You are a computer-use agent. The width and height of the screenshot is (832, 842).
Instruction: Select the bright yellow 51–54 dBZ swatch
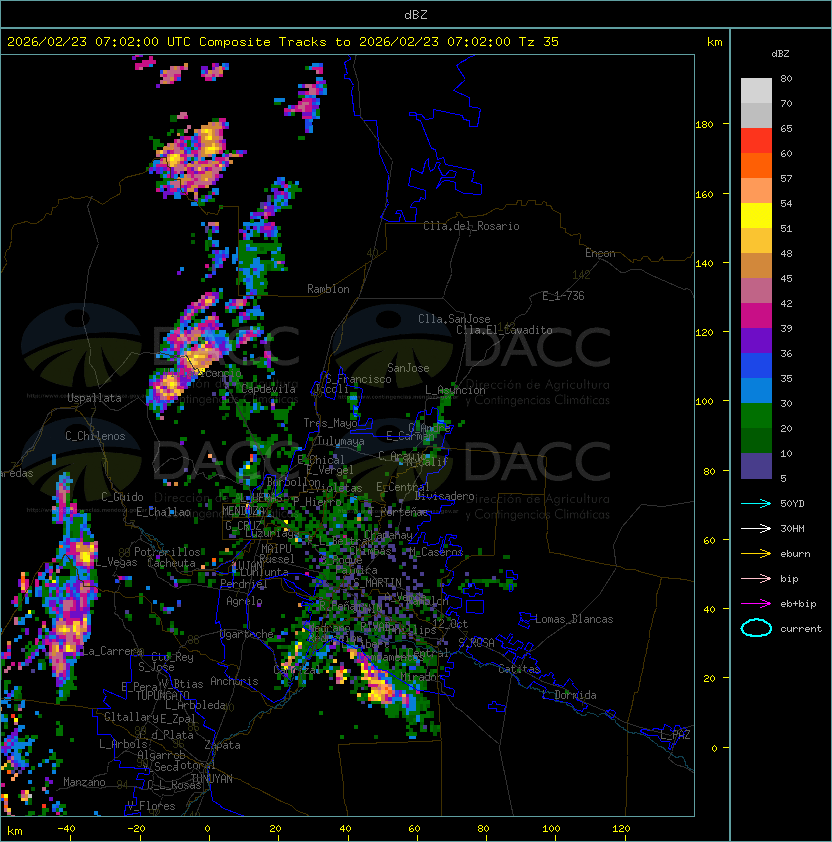(756, 216)
